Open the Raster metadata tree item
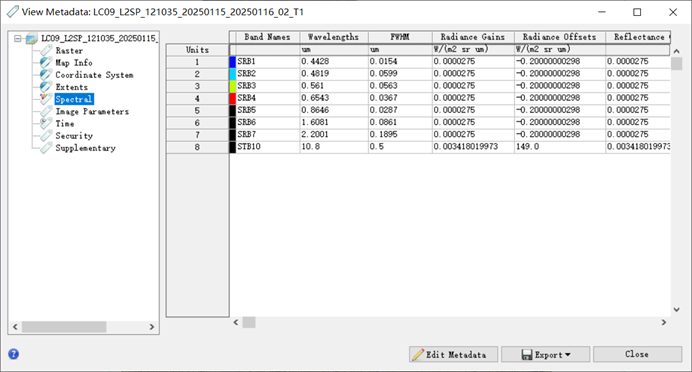This screenshot has width=692, height=372. tap(69, 50)
